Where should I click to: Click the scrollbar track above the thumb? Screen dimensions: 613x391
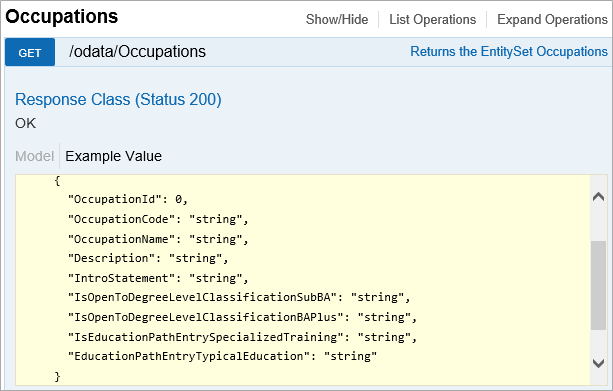(598, 222)
